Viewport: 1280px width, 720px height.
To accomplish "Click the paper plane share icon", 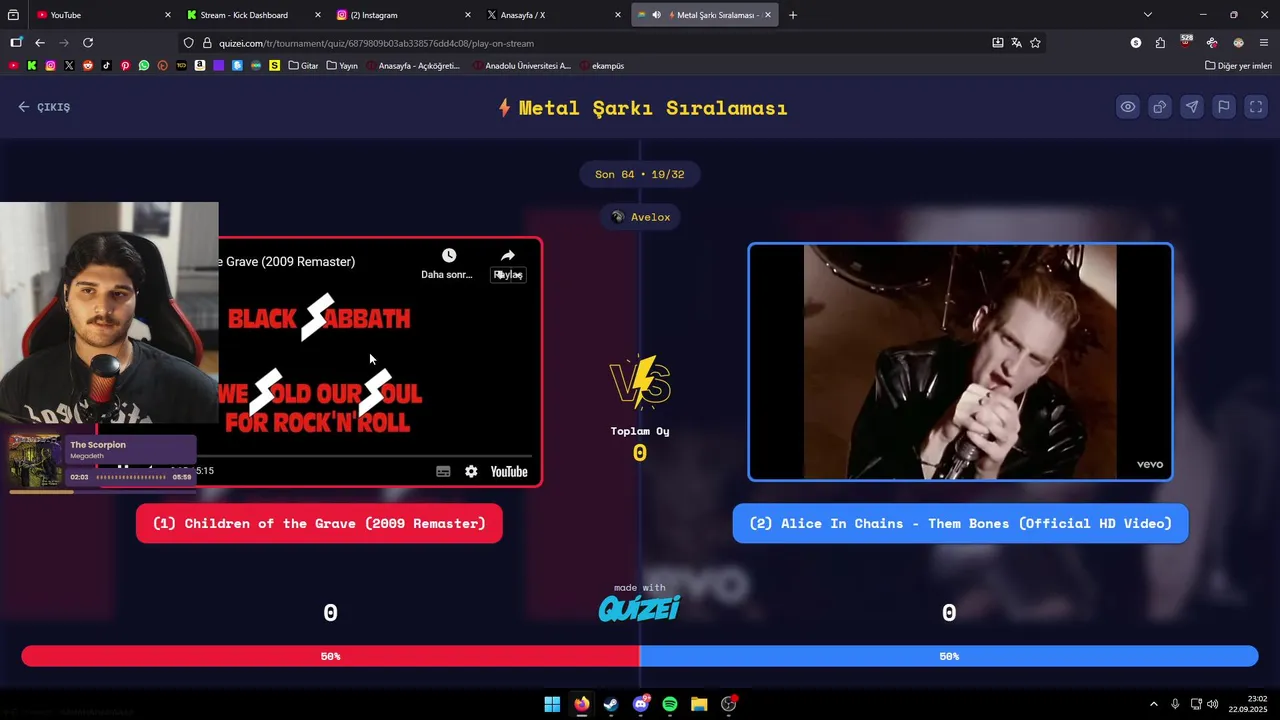I will 1192,107.
